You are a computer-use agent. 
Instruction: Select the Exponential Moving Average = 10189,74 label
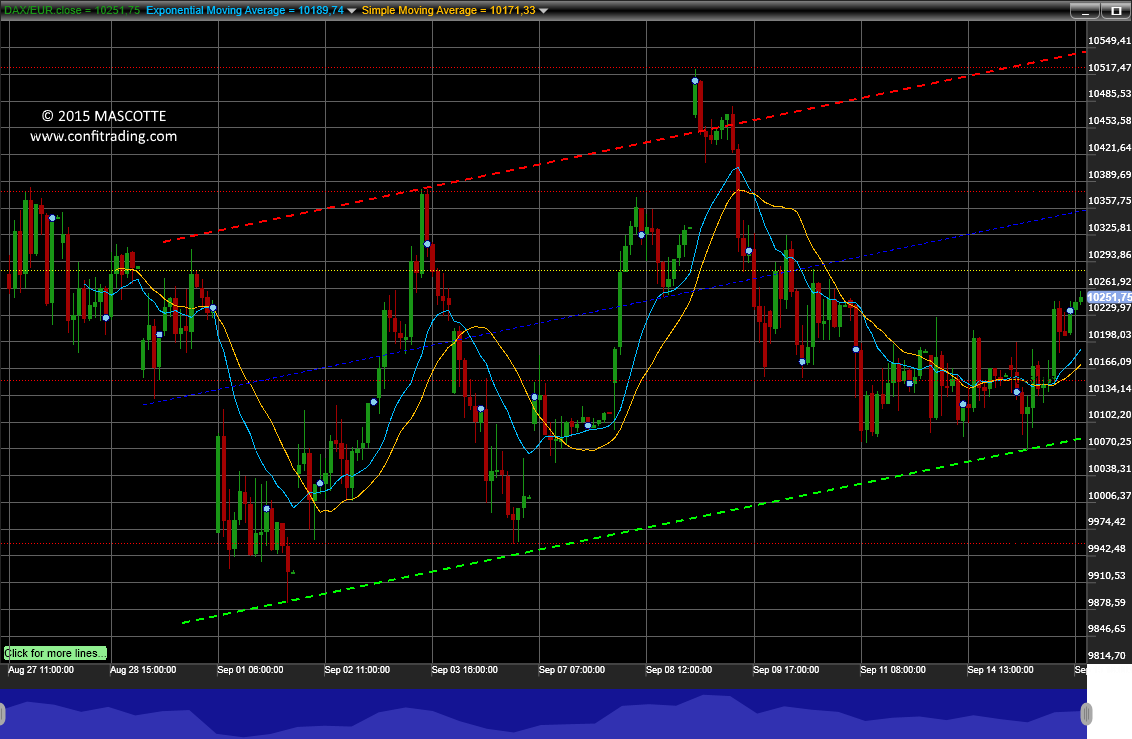(245, 10)
